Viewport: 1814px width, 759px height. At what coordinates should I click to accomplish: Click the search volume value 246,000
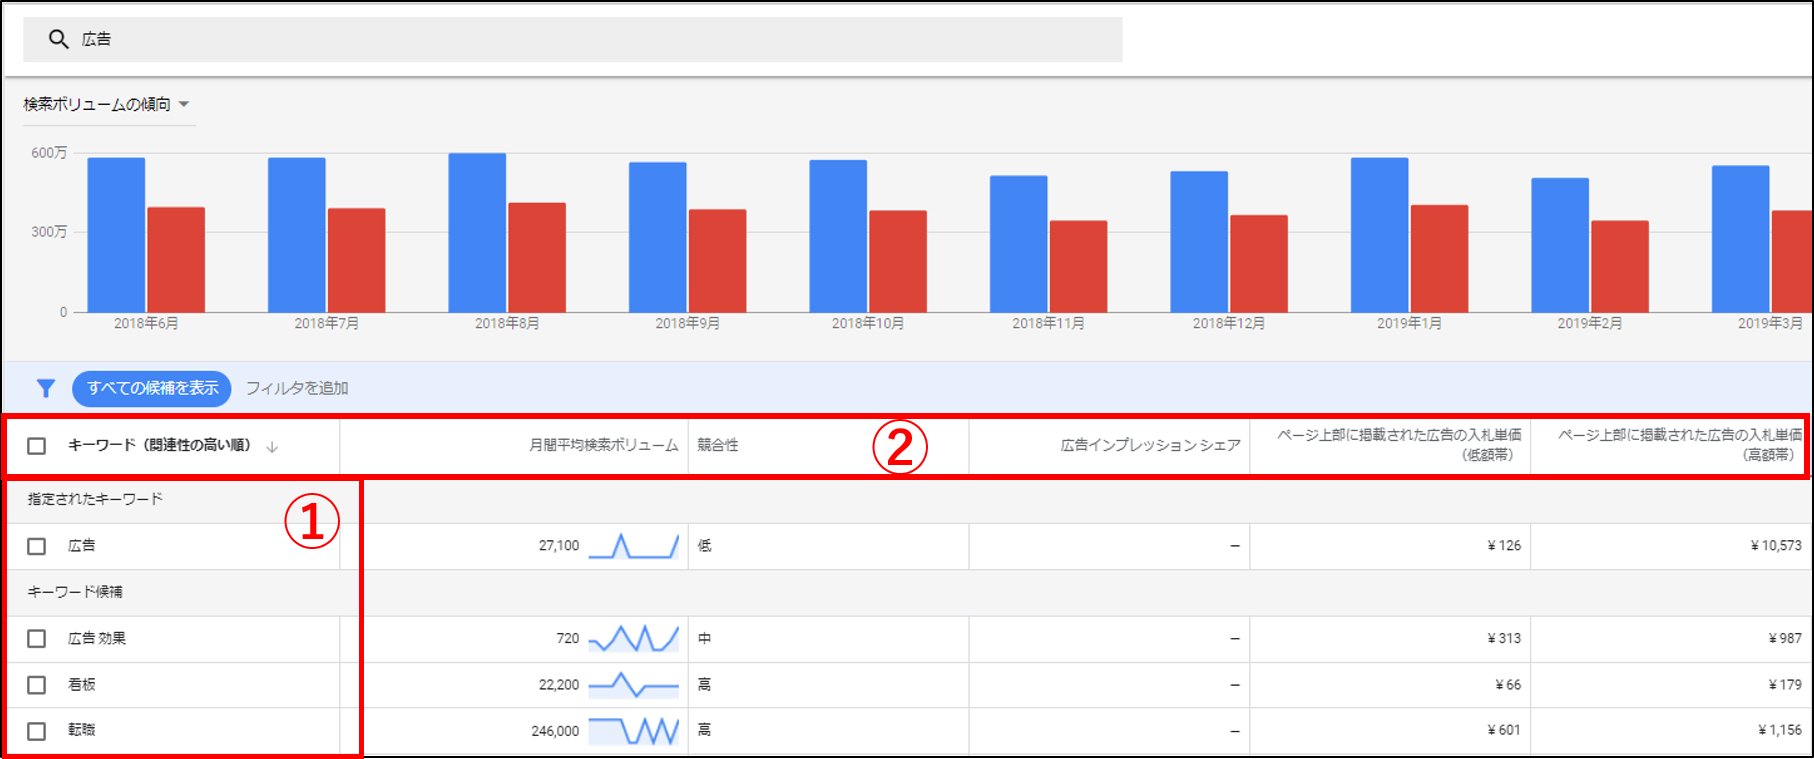pyautogui.click(x=555, y=731)
